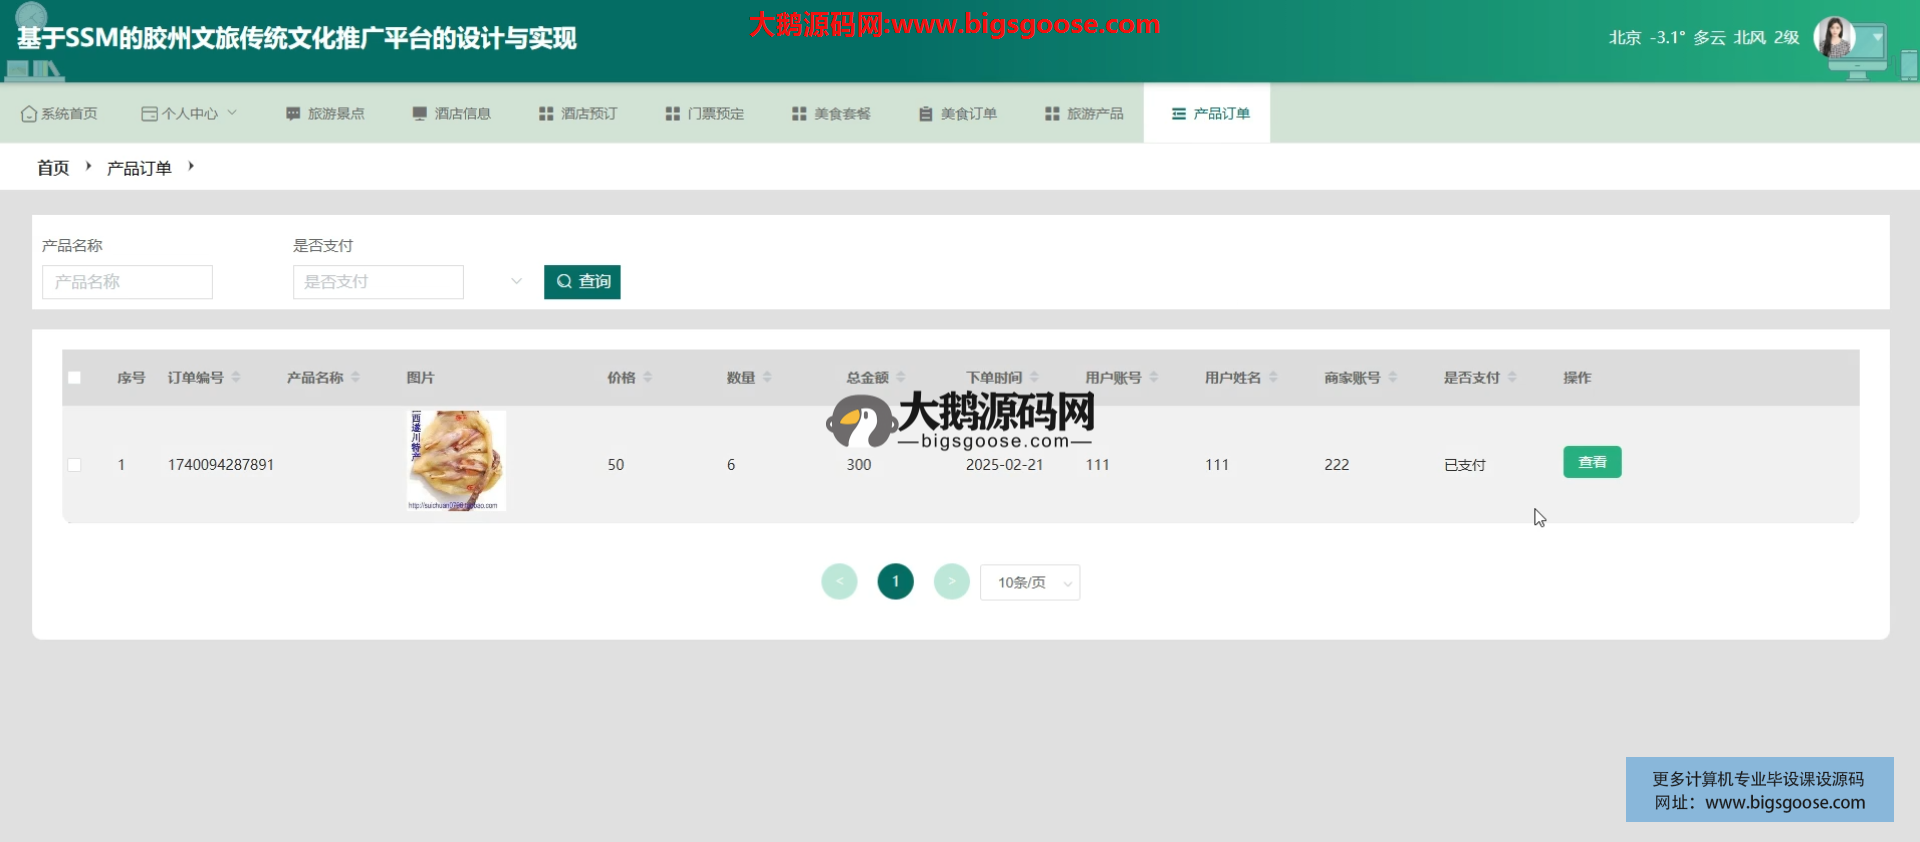The image size is (1920, 842).
Task: Click the home icon beside 系统首页
Action: tap(28, 114)
